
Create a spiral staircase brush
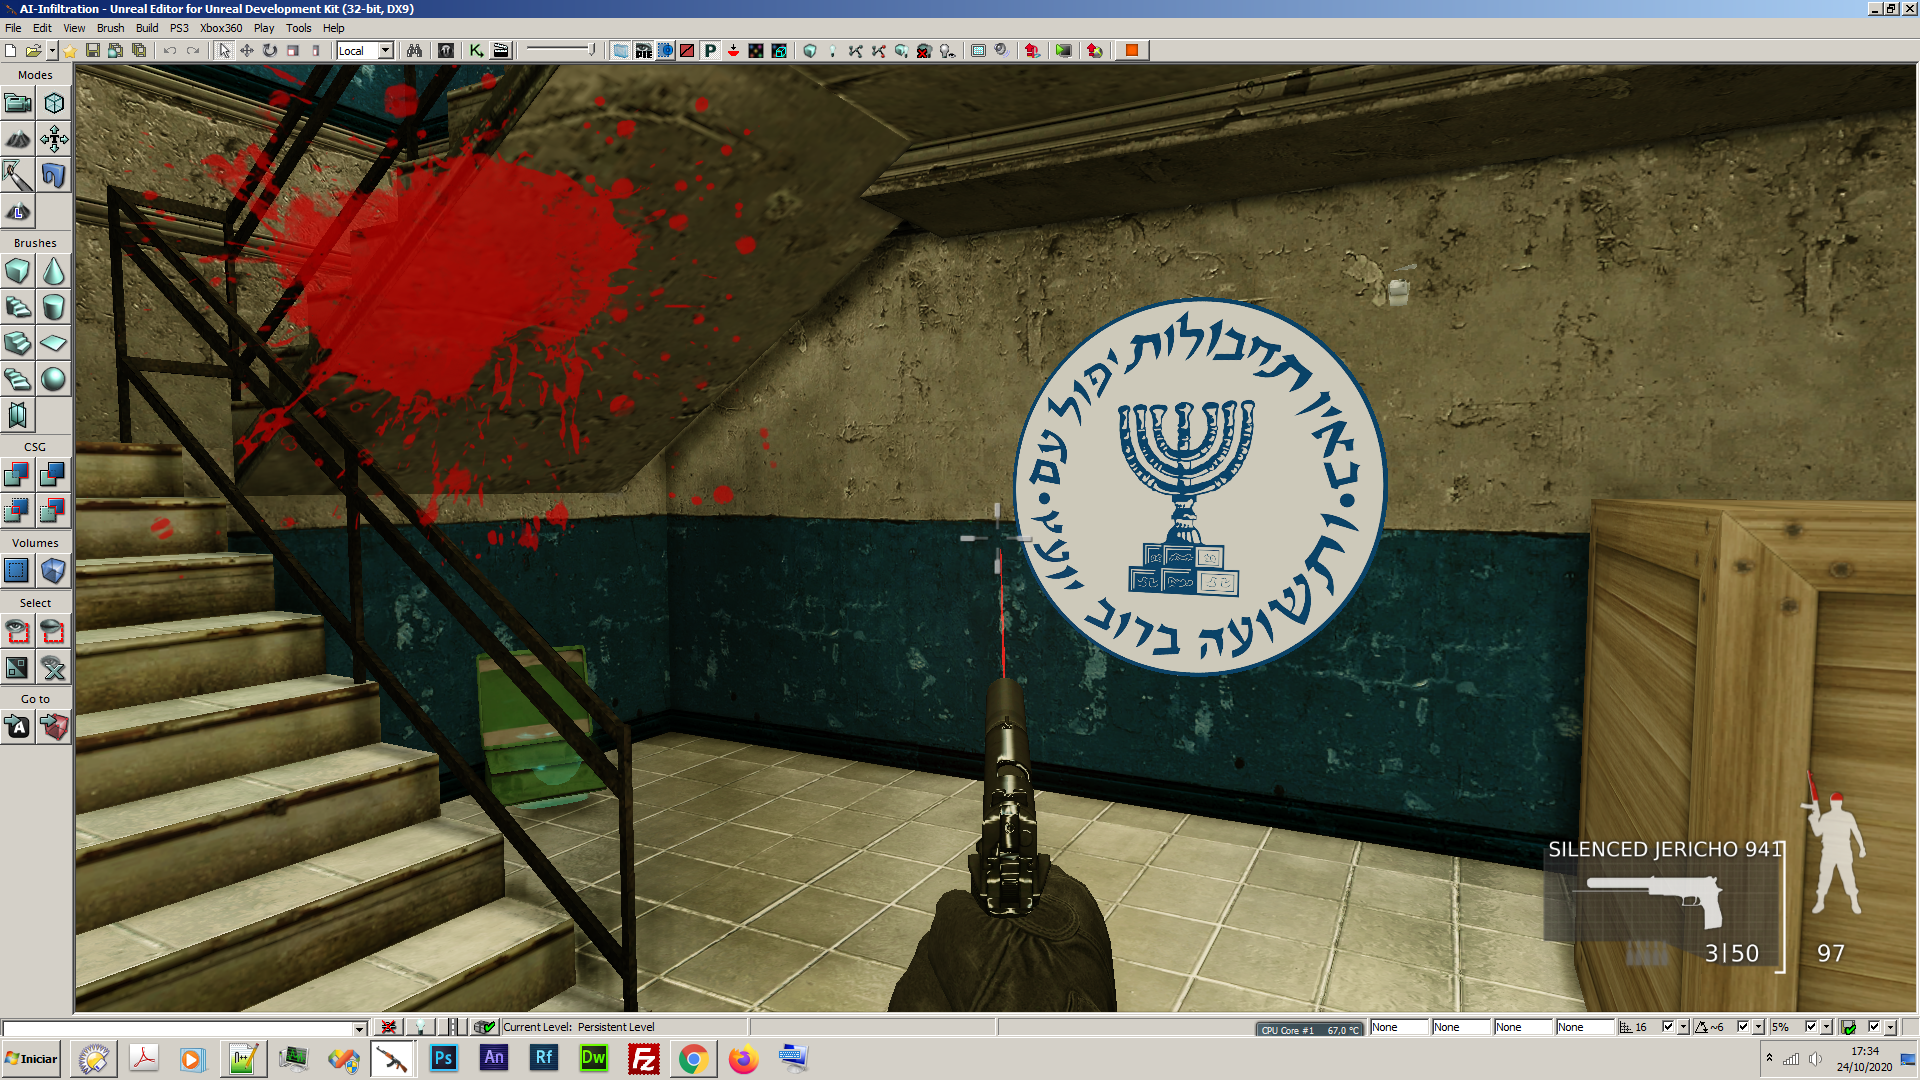click(x=18, y=379)
